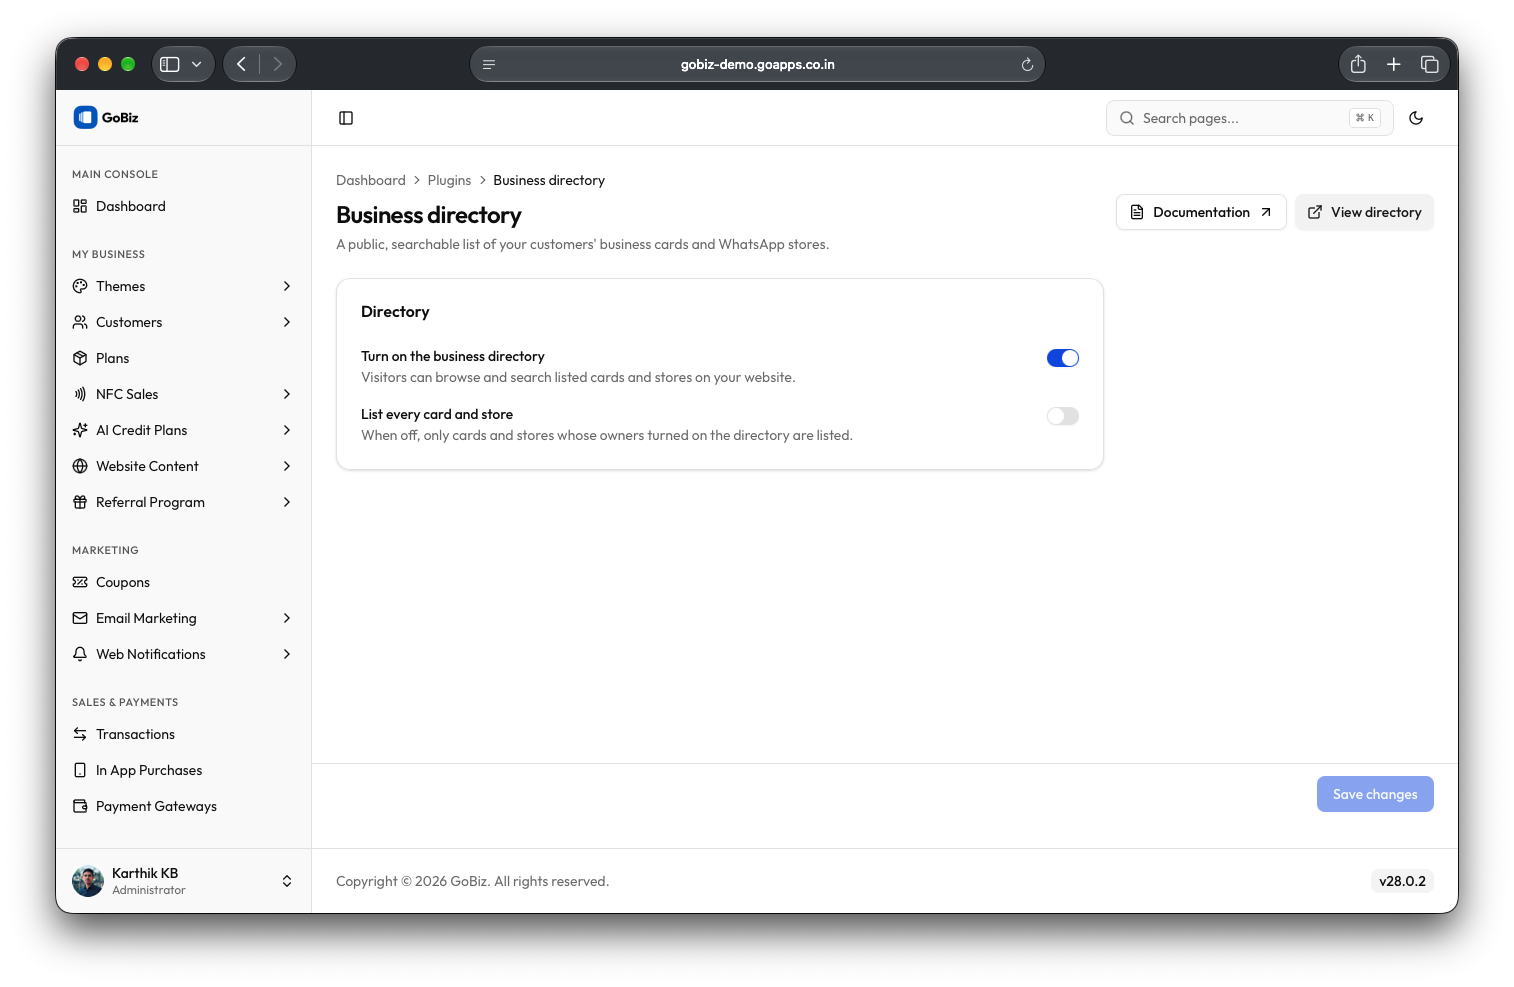Click the In App Purchases phone icon
The width and height of the screenshot is (1514, 987).
[80, 770]
